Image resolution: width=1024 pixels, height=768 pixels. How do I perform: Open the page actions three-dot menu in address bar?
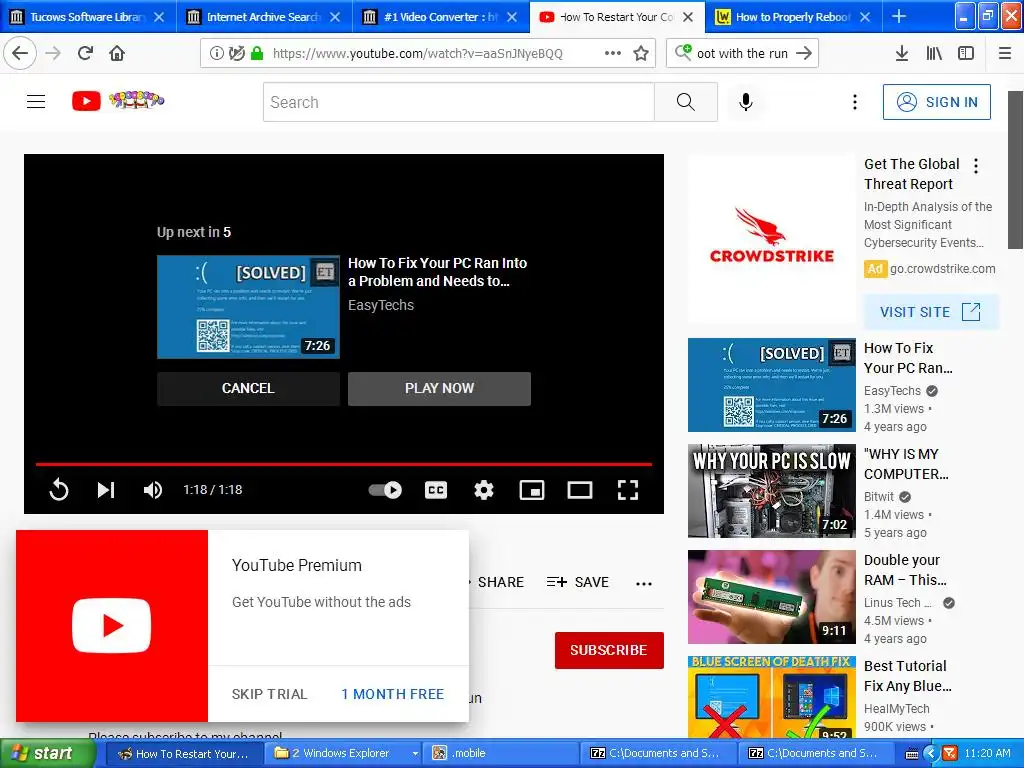click(x=613, y=54)
